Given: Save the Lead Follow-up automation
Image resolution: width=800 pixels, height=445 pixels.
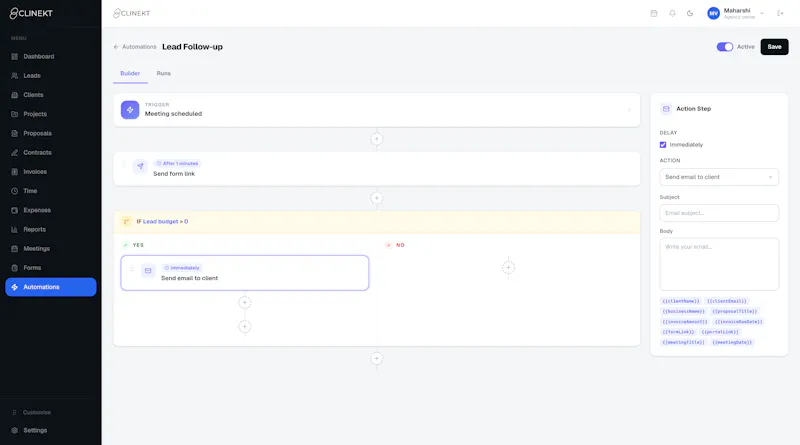Looking at the screenshot, I should [774, 47].
